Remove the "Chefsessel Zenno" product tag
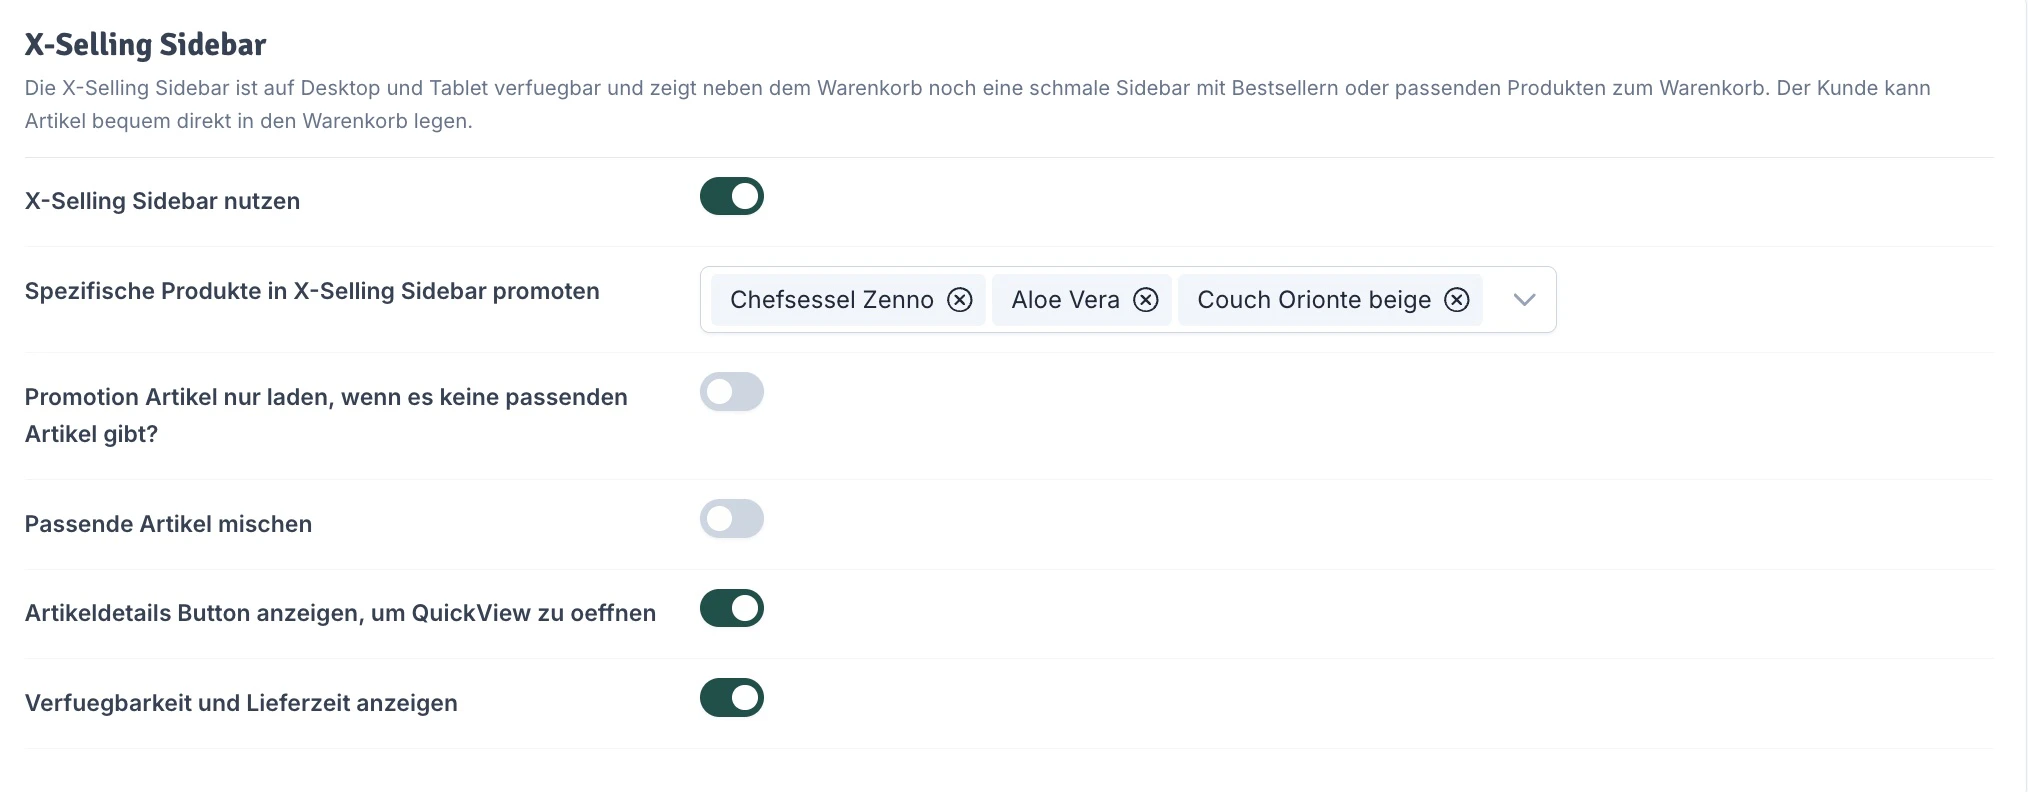This screenshot has width=2028, height=792. (960, 299)
